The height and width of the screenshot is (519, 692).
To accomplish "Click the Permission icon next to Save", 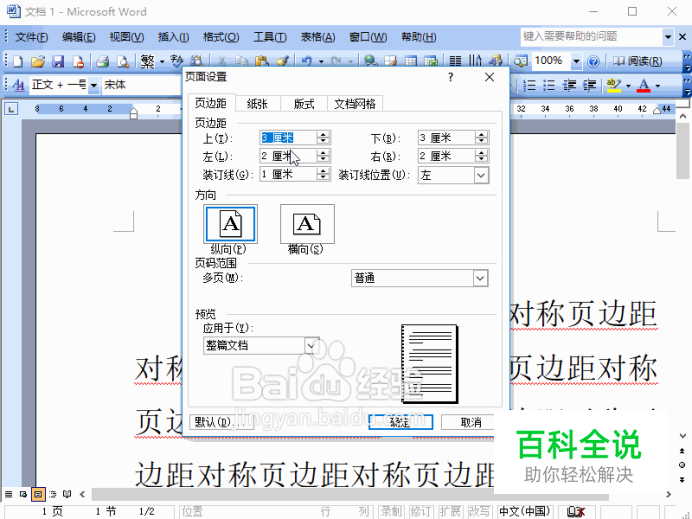I will 79,61.
